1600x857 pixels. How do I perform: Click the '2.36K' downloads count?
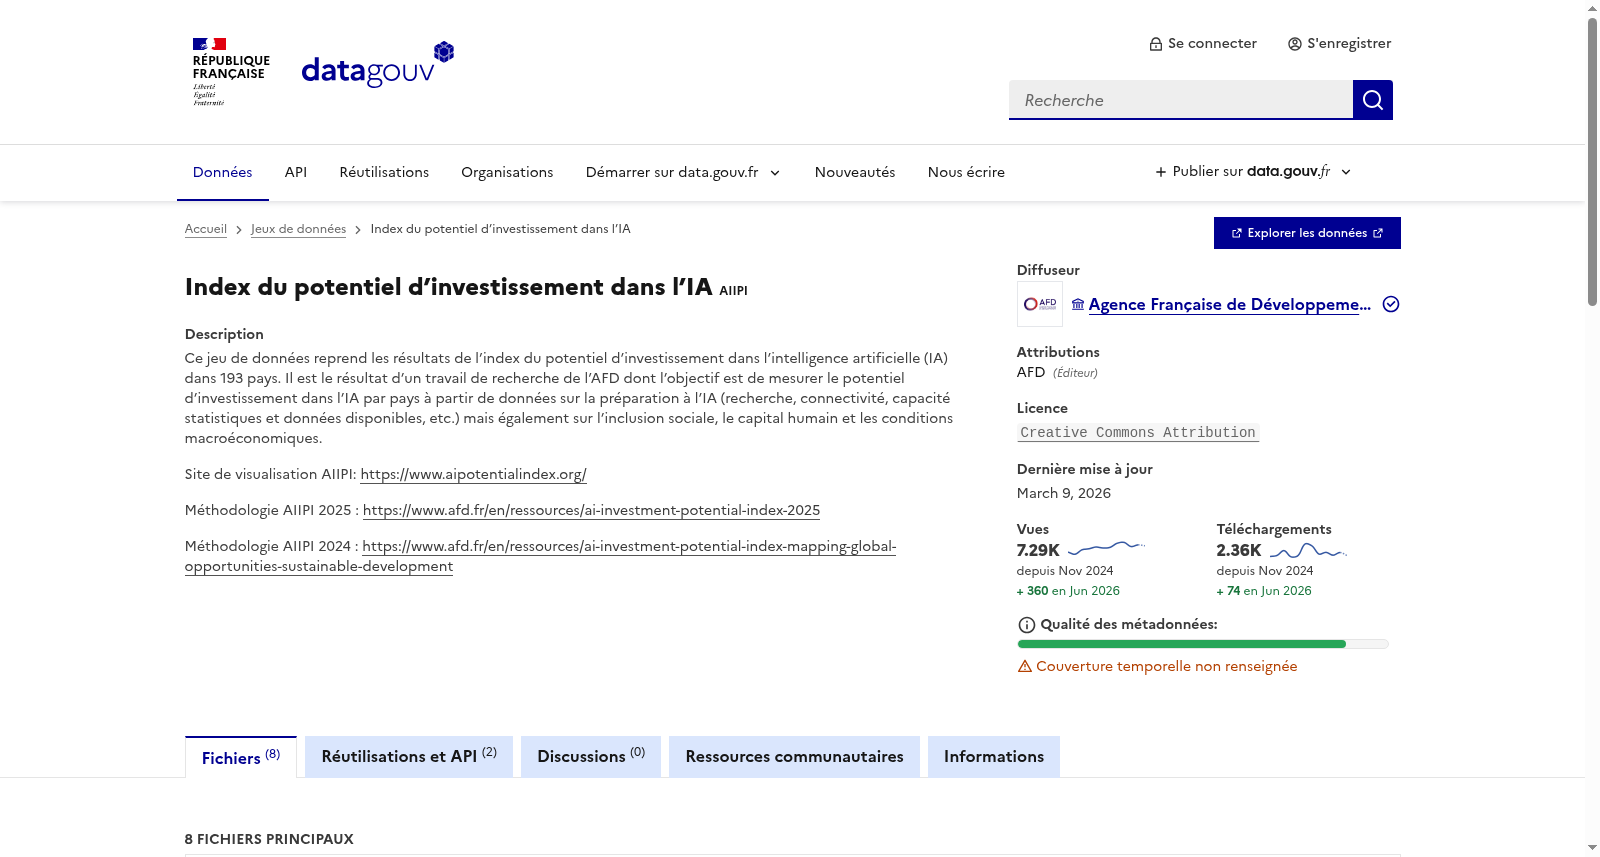[x=1239, y=550]
